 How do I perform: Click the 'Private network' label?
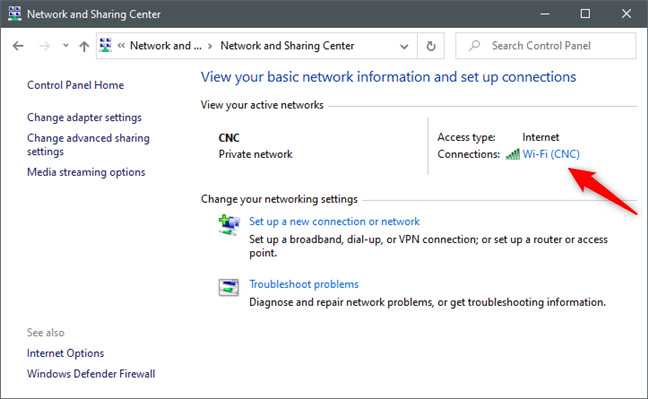coord(255,154)
